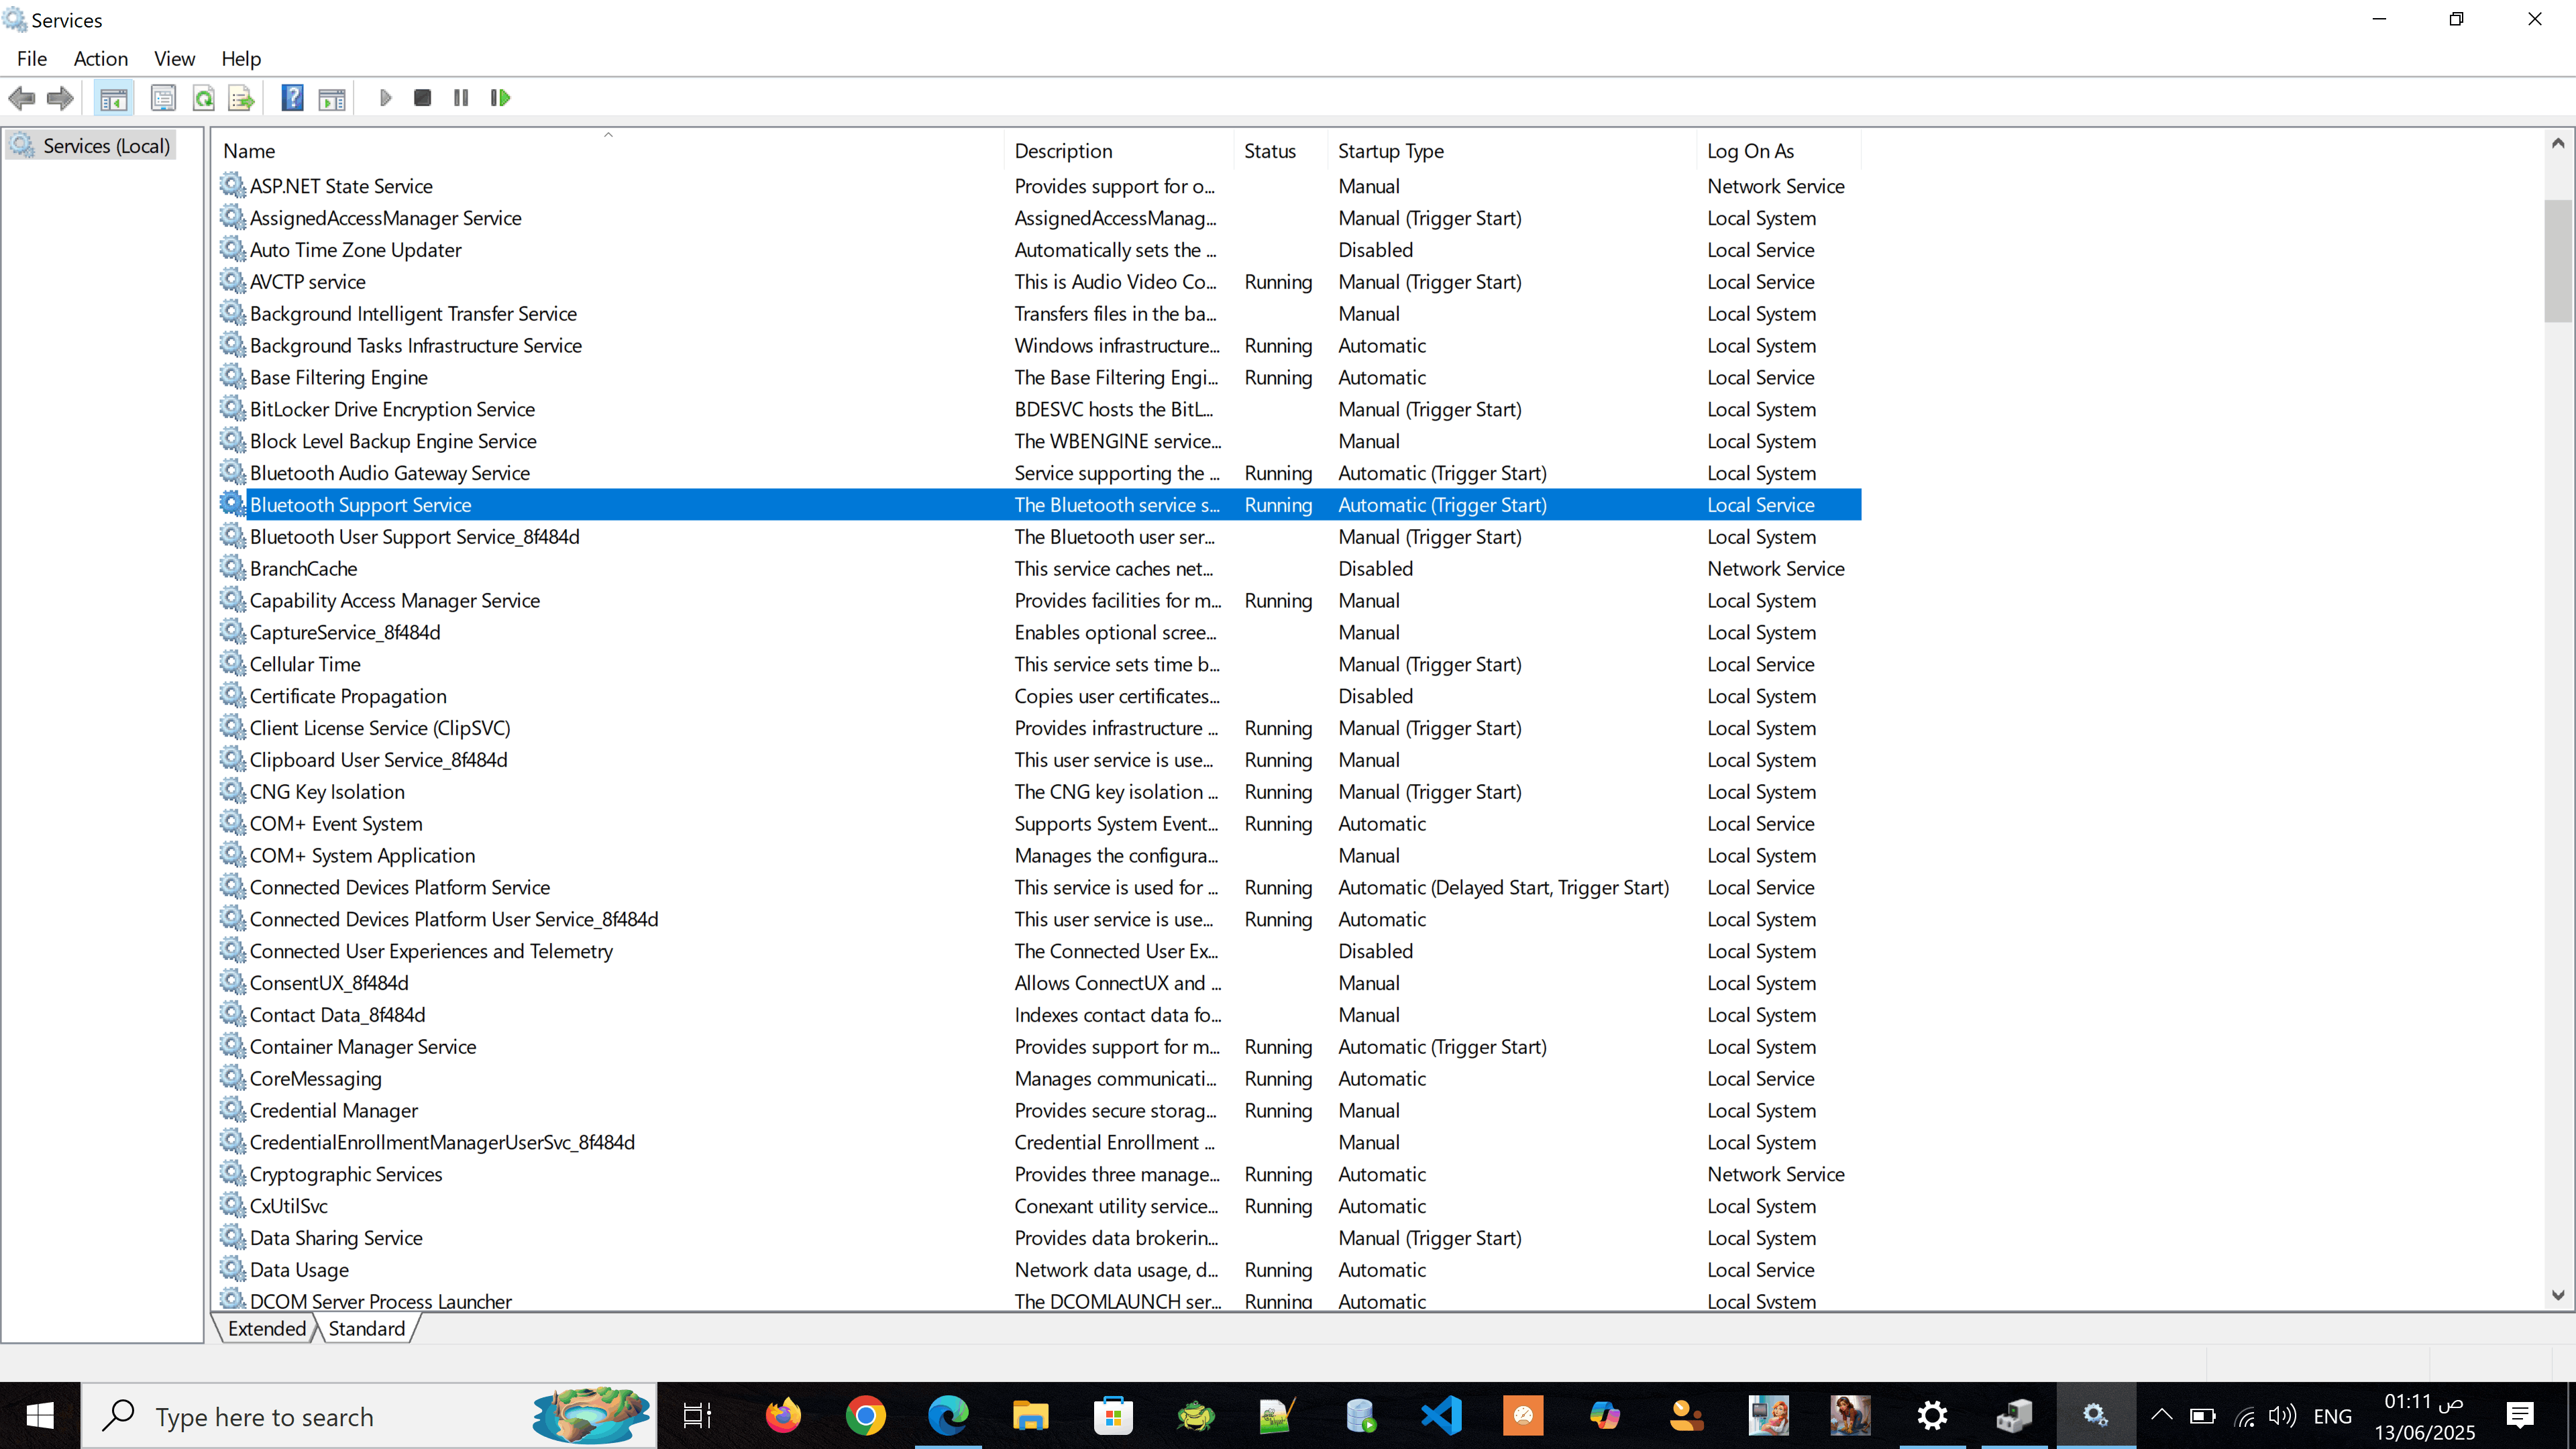Image resolution: width=2576 pixels, height=1449 pixels.
Task: Open the View menu
Action: pyautogui.click(x=174, y=59)
